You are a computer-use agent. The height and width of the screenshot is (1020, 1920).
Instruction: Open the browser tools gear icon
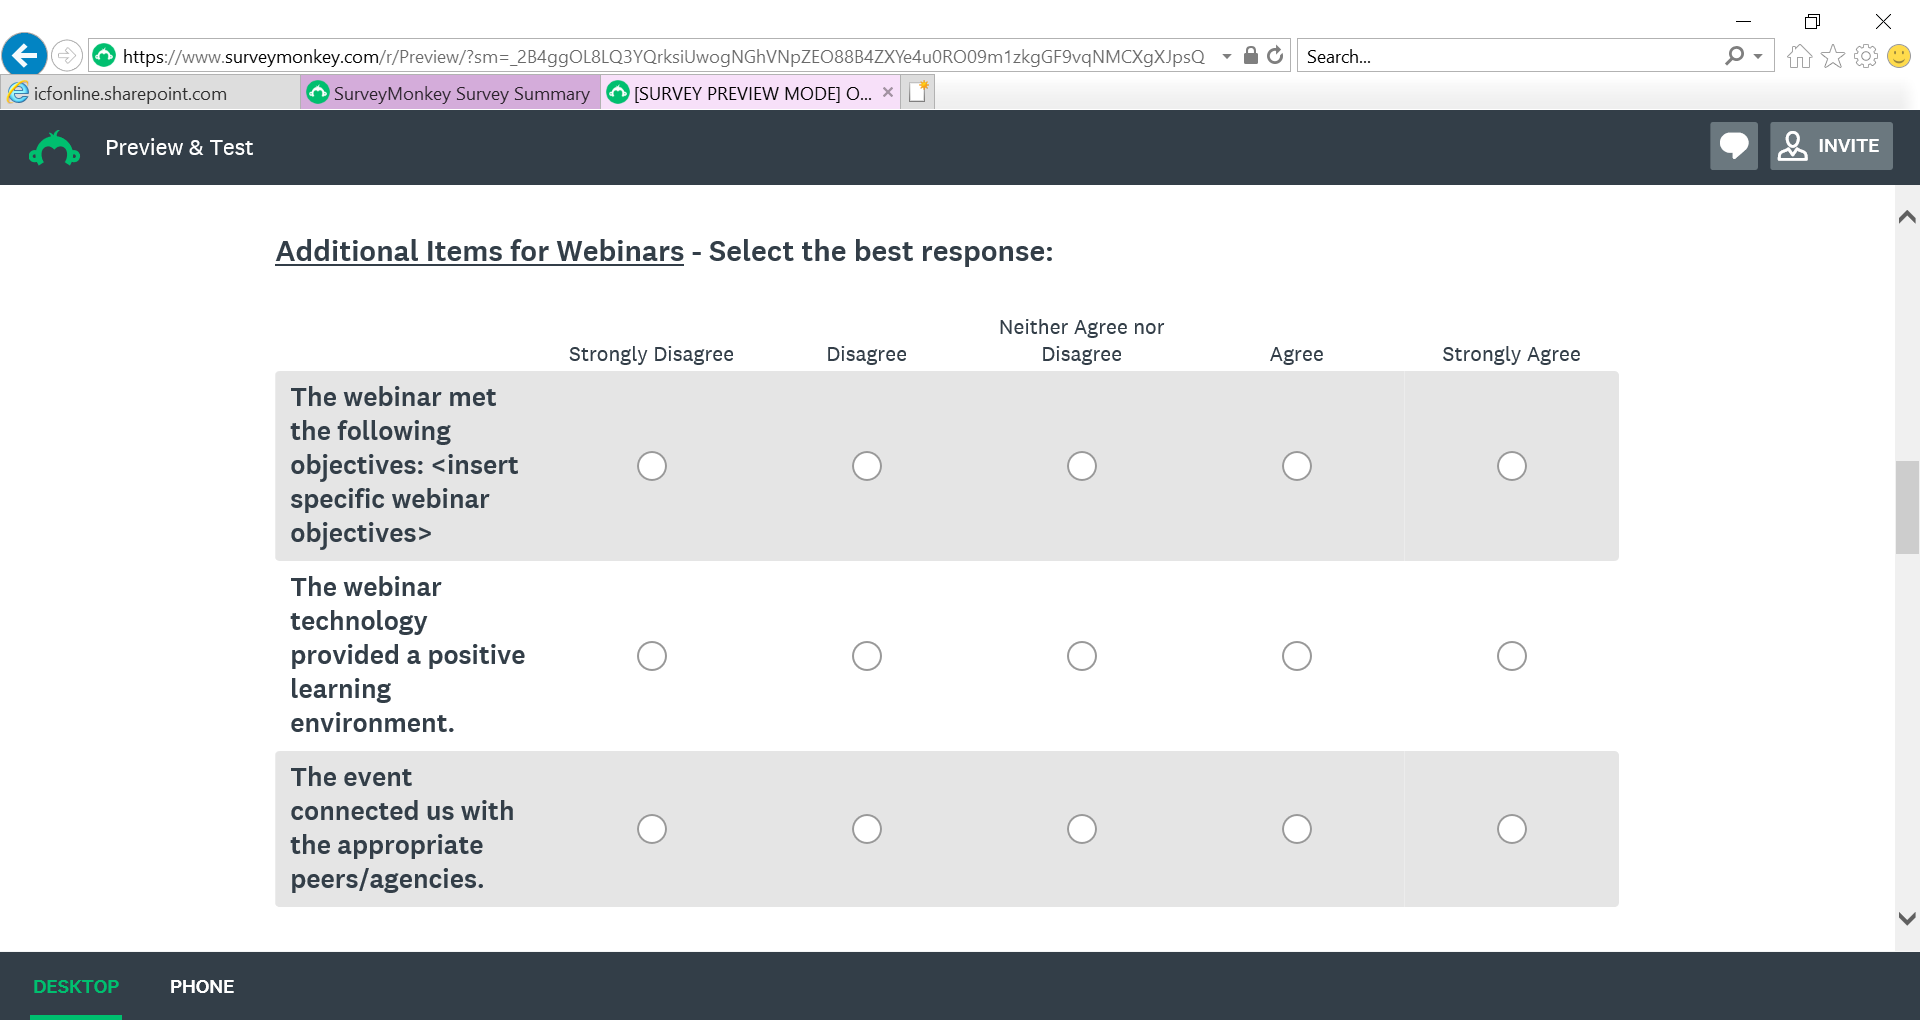(x=1866, y=57)
